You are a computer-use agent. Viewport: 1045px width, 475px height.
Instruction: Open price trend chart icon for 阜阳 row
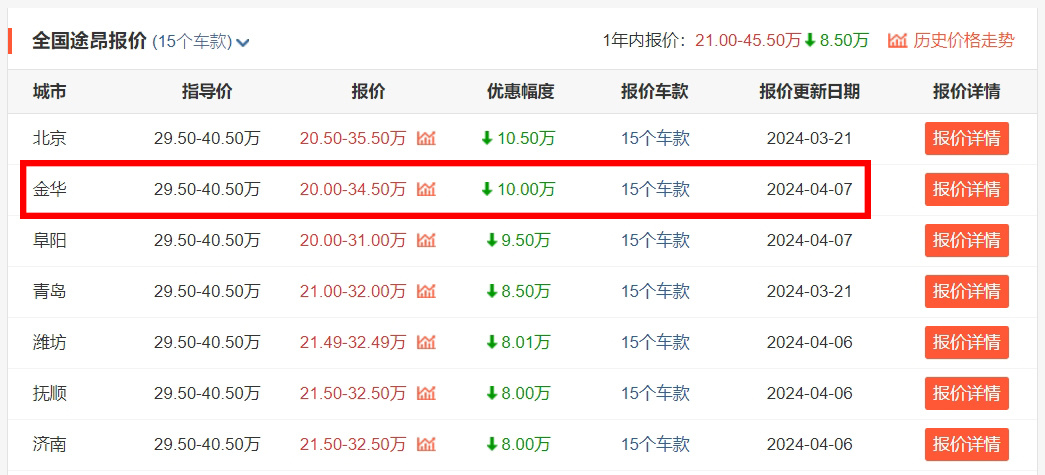(426, 240)
